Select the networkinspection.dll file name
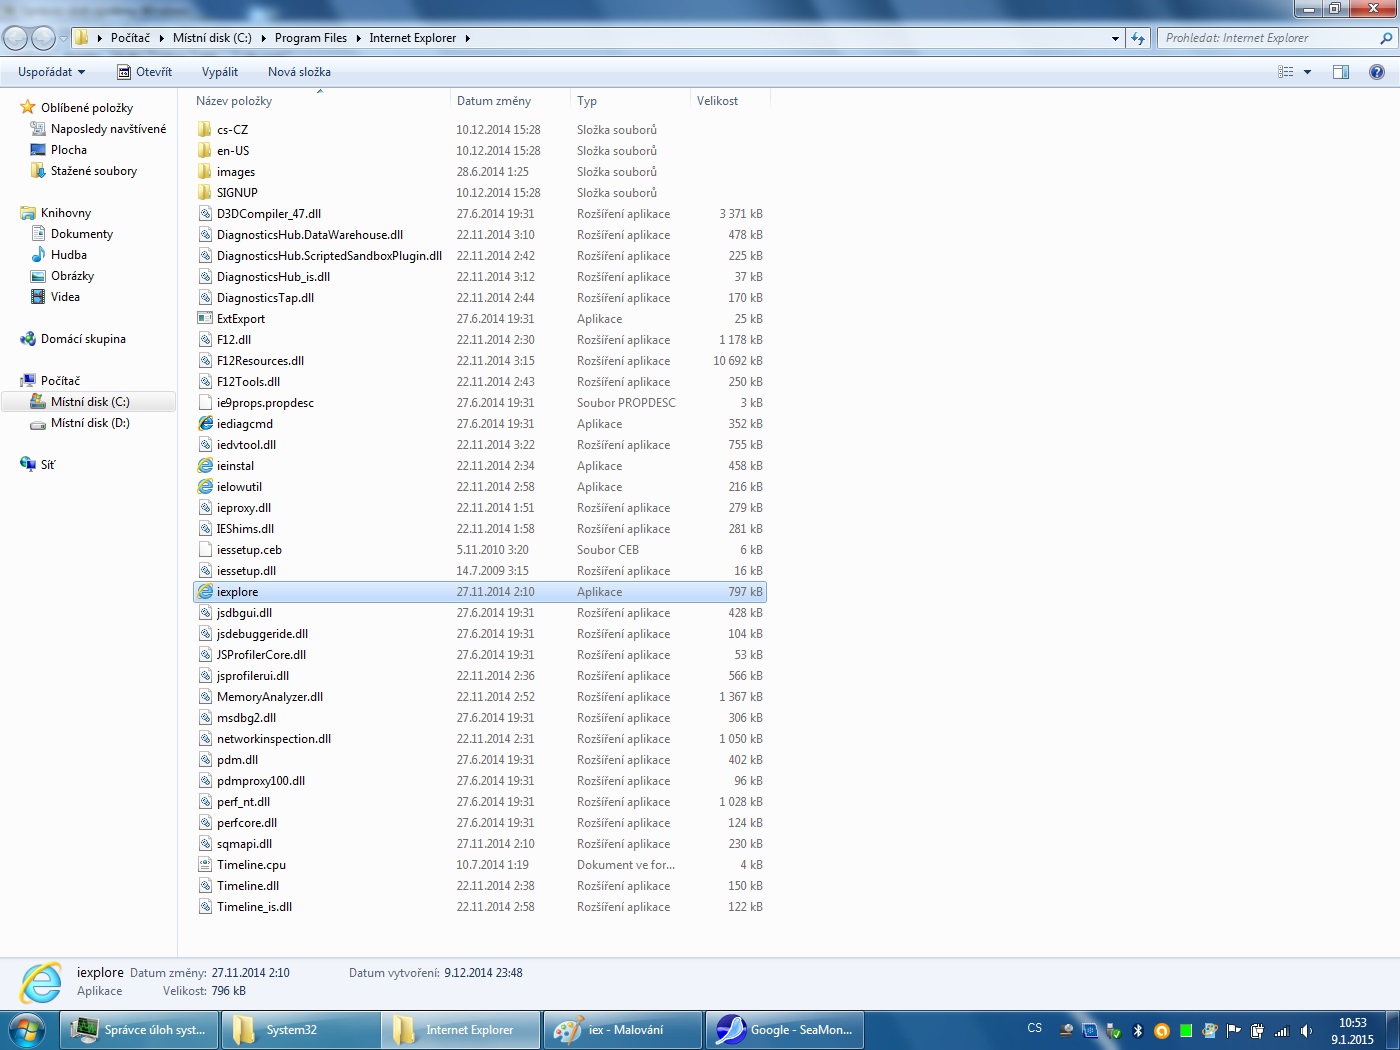Image resolution: width=1400 pixels, height=1050 pixels. (274, 739)
